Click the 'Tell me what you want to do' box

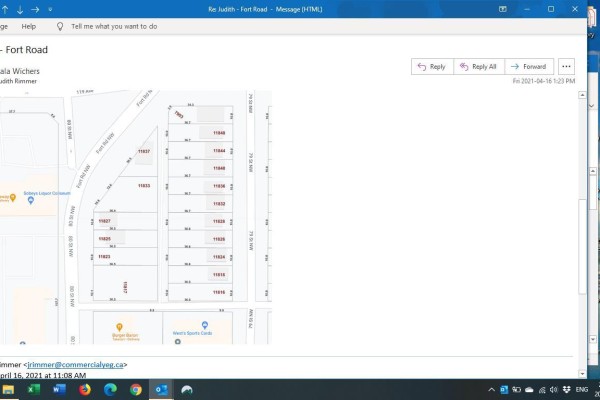114,26
